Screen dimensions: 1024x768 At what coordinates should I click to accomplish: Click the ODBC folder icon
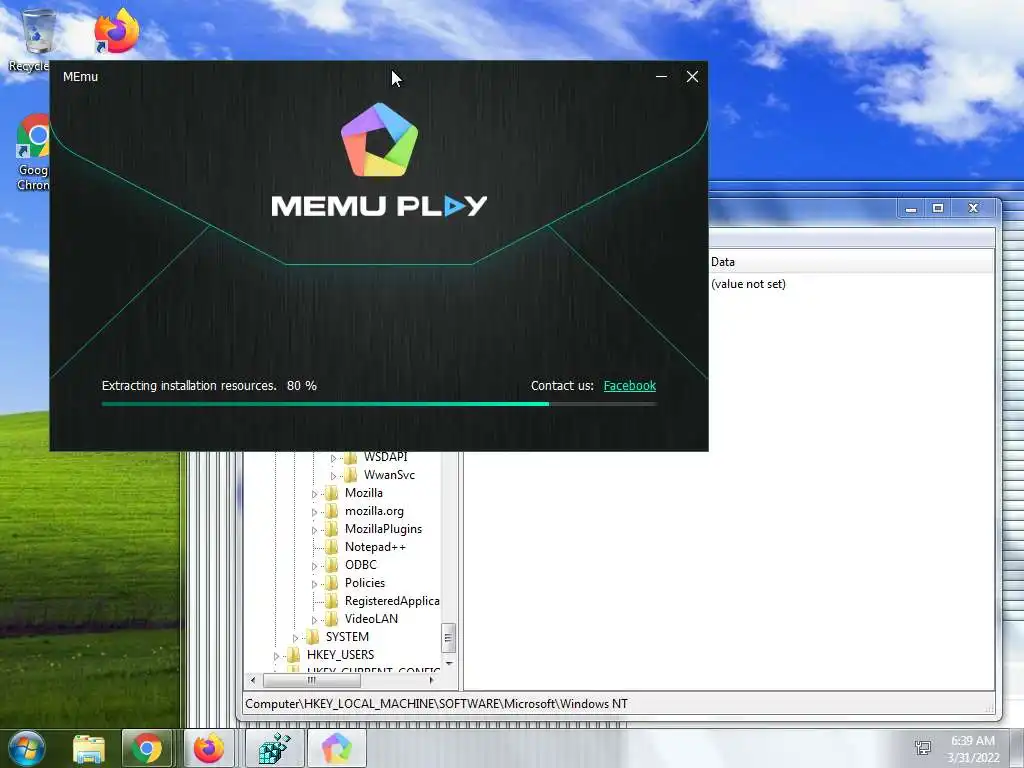(332, 565)
